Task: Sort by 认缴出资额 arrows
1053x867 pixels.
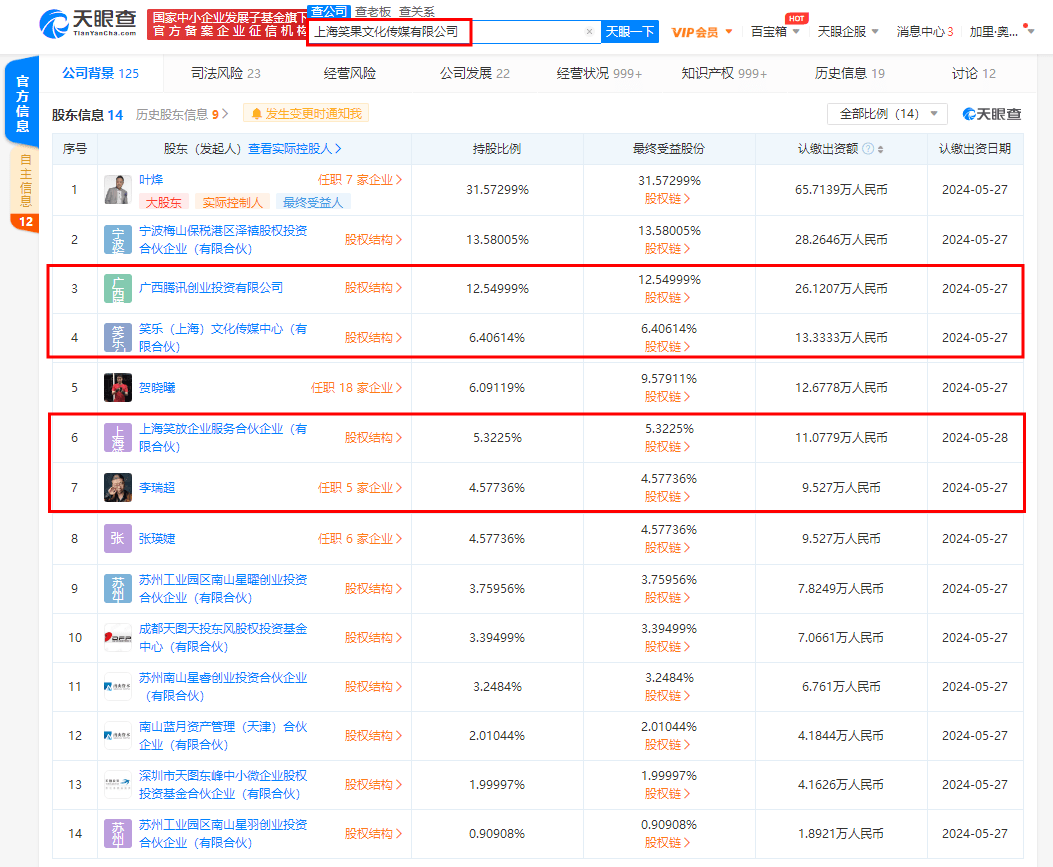Action: coord(880,149)
